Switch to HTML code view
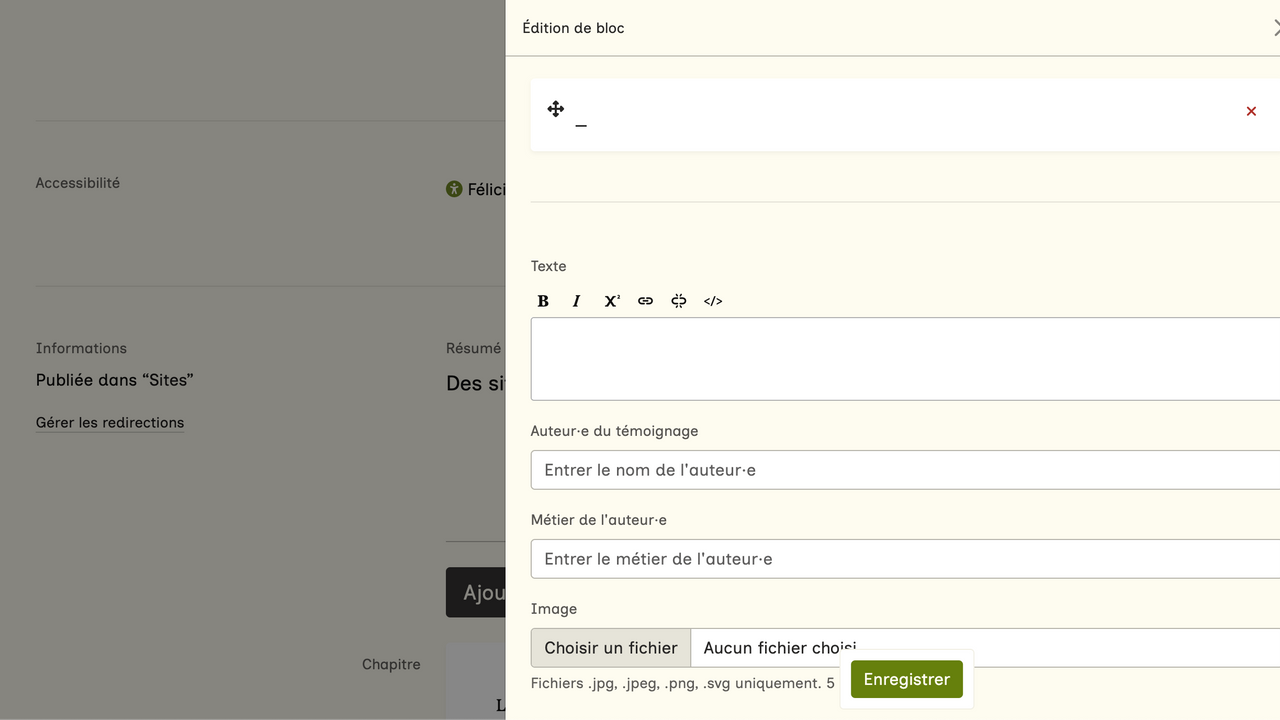The height and width of the screenshot is (720, 1280). [713, 301]
